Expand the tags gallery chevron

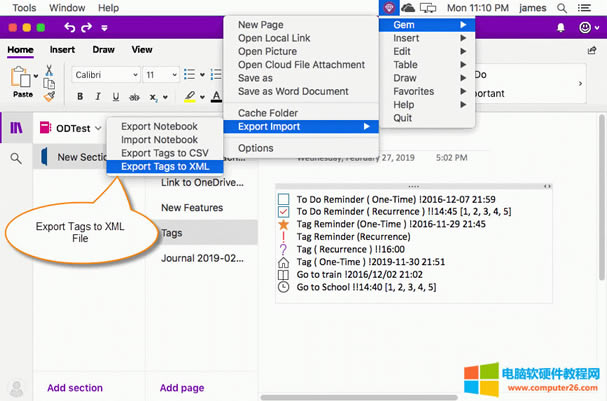[580, 84]
